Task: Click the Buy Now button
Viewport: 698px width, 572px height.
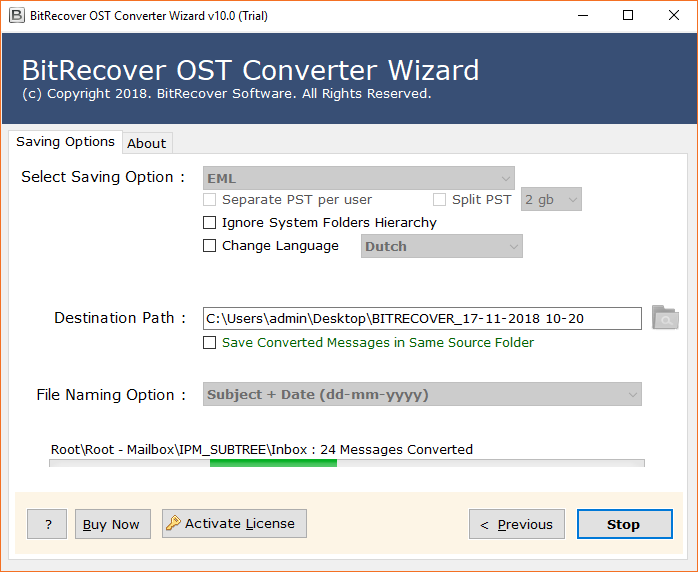Action: (113, 524)
